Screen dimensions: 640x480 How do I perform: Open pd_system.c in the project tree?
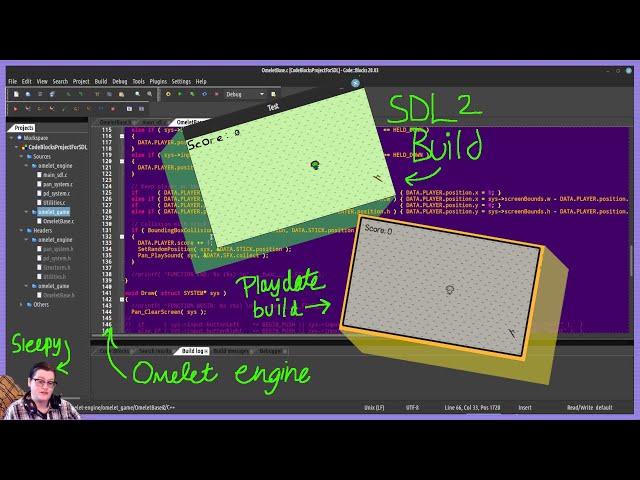[x=57, y=193]
